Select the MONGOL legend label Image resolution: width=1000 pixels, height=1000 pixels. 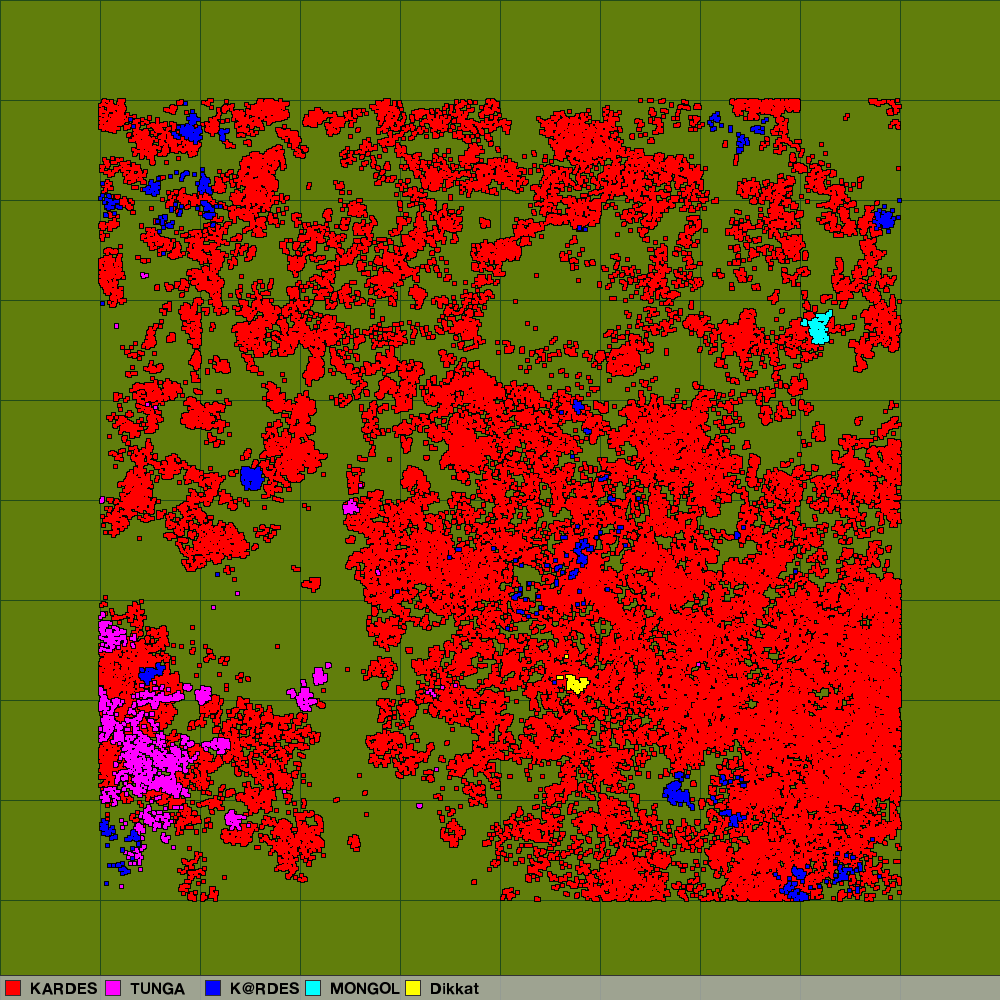click(x=364, y=989)
